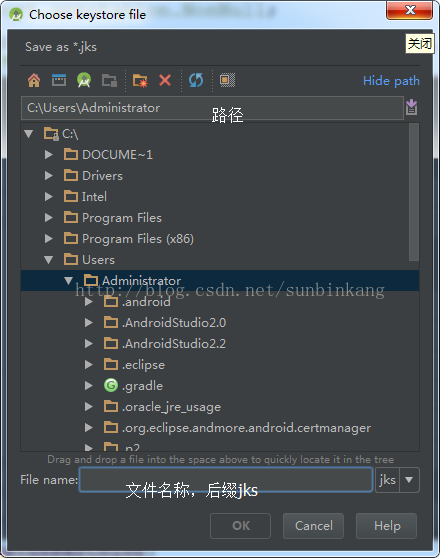Expand the Program Files folder arrow
440x558 pixels.
coord(49,217)
